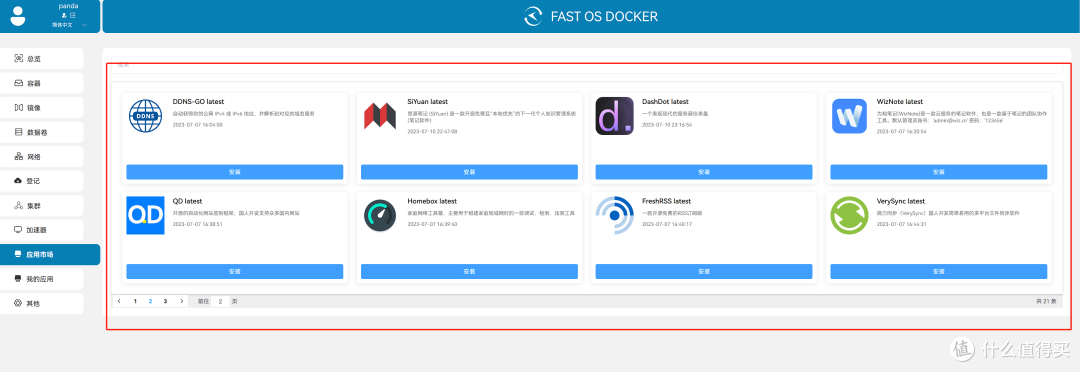1080x372 pixels.
Task: Click the SiYuan latest title
Action: click(x=428, y=101)
